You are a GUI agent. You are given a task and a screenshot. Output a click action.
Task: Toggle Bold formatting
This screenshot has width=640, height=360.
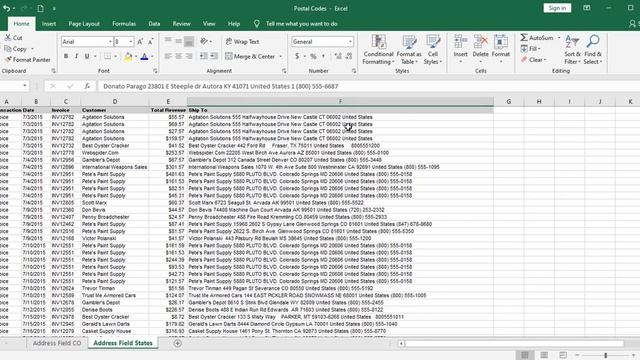pyautogui.click(x=66, y=56)
